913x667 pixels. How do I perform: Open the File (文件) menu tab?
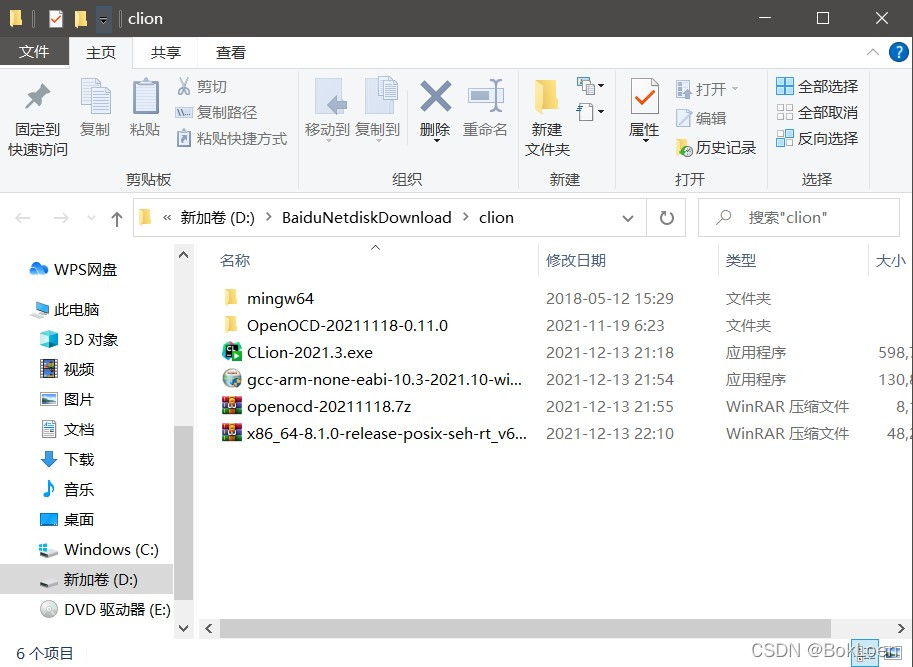tap(34, 52)
